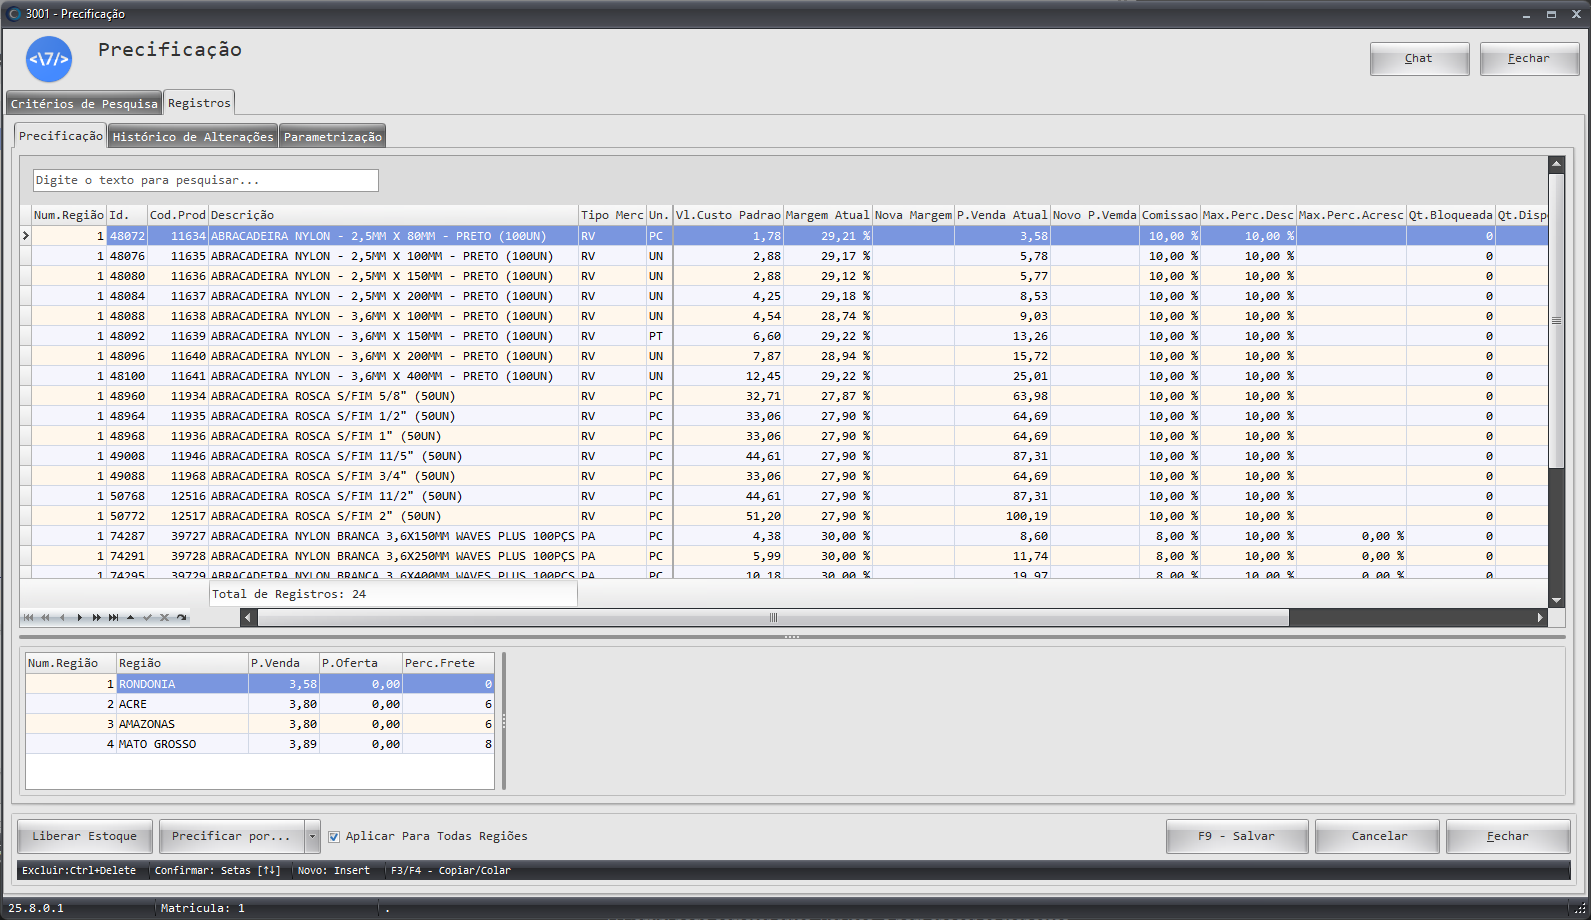Open the Parametrização tab
The image size is (1591, 920).
click(x=332, y=137)
